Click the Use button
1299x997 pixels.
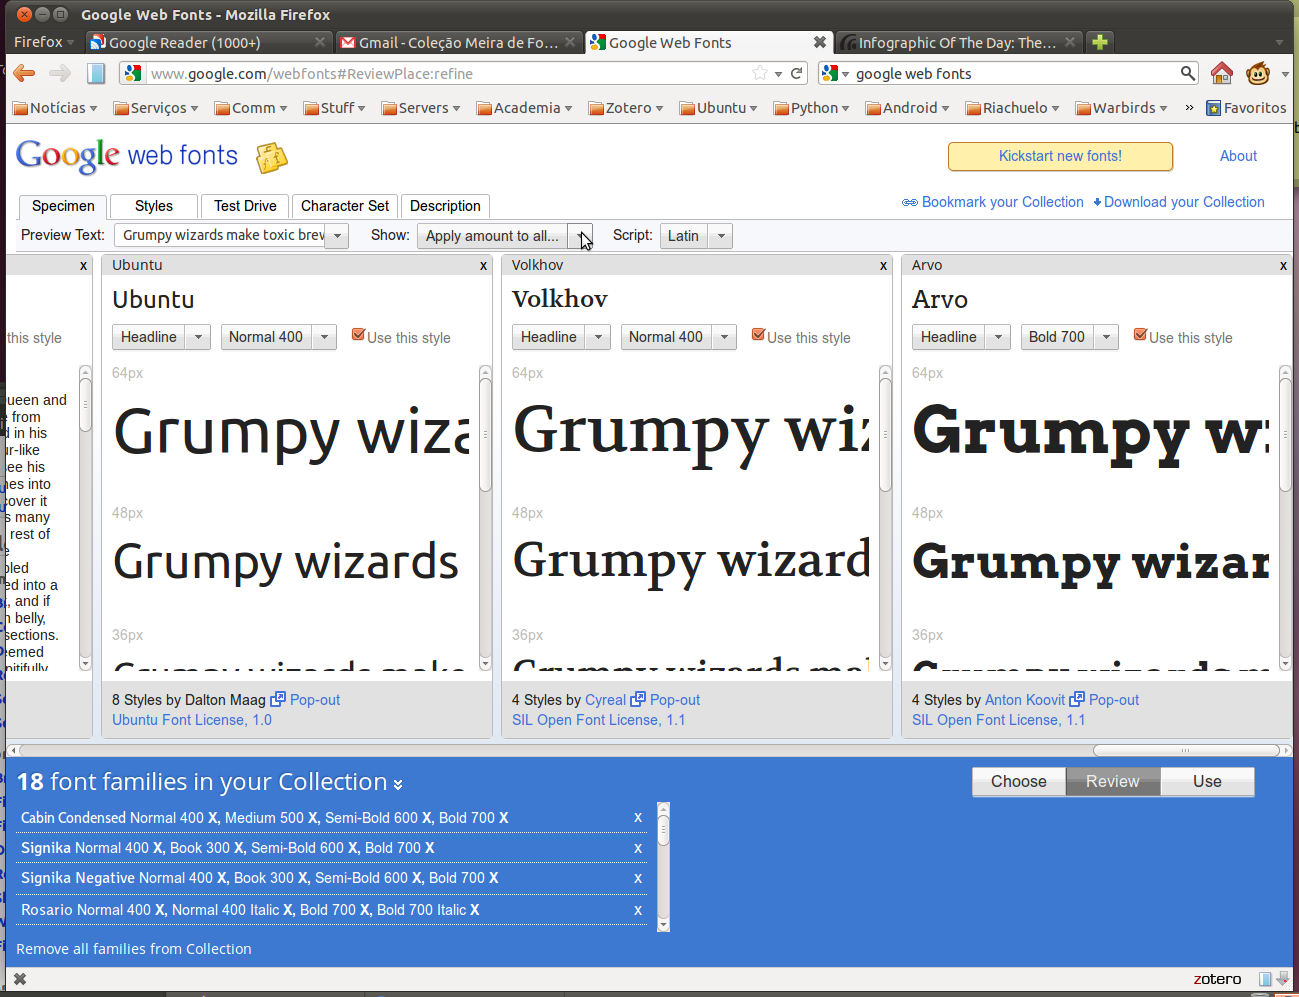click(x=1207, y=782)
